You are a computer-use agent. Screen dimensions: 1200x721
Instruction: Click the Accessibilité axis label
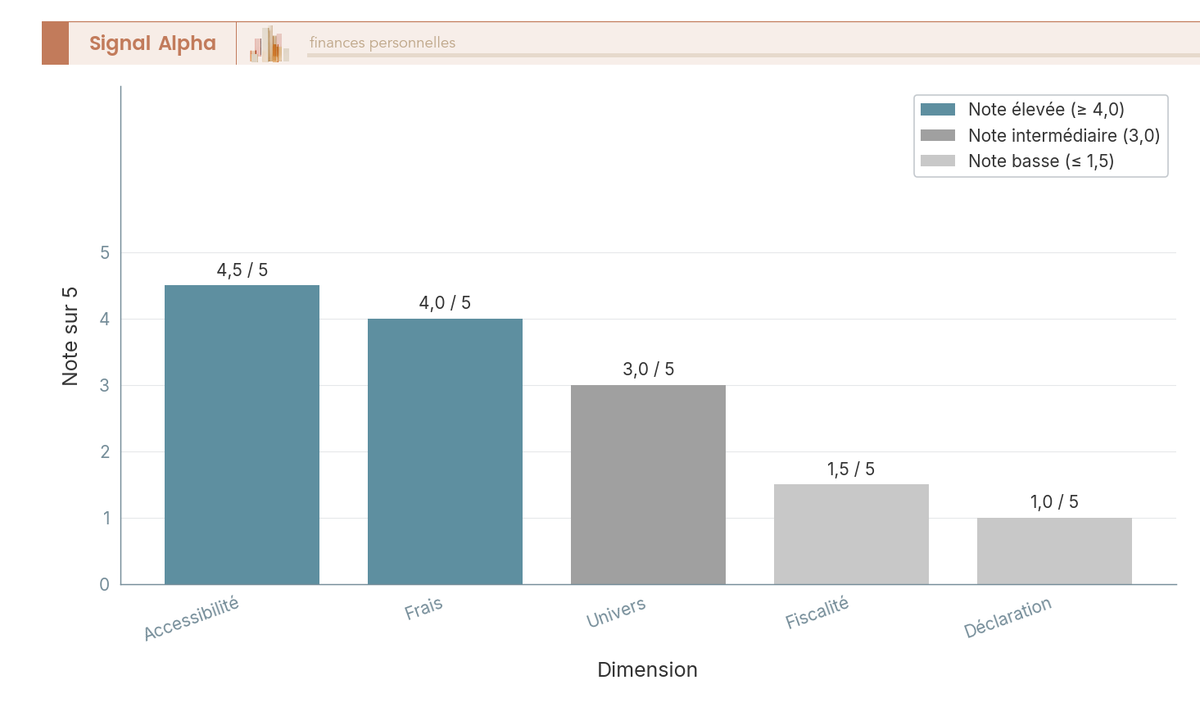(192, 618)
